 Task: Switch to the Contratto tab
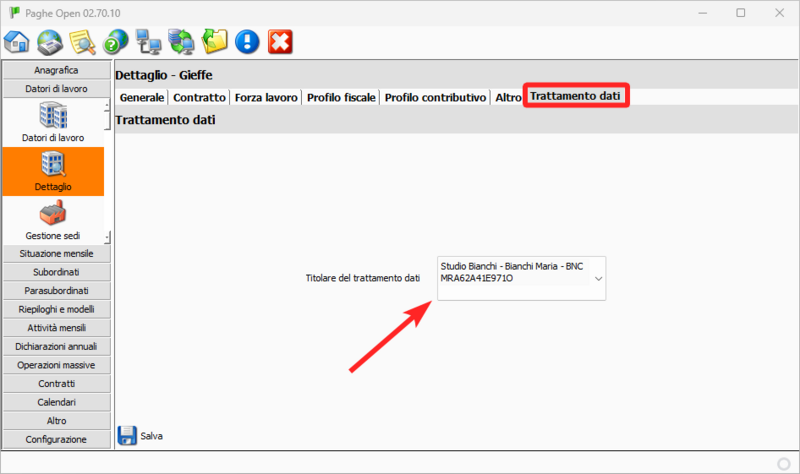click(x=199, y=98)
